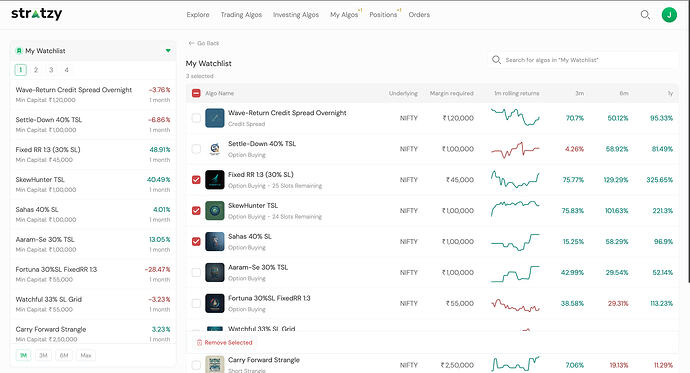
Task: Open Wave-Return Credit Spread Overnight algo thumbnail
Action: point(215,118)
